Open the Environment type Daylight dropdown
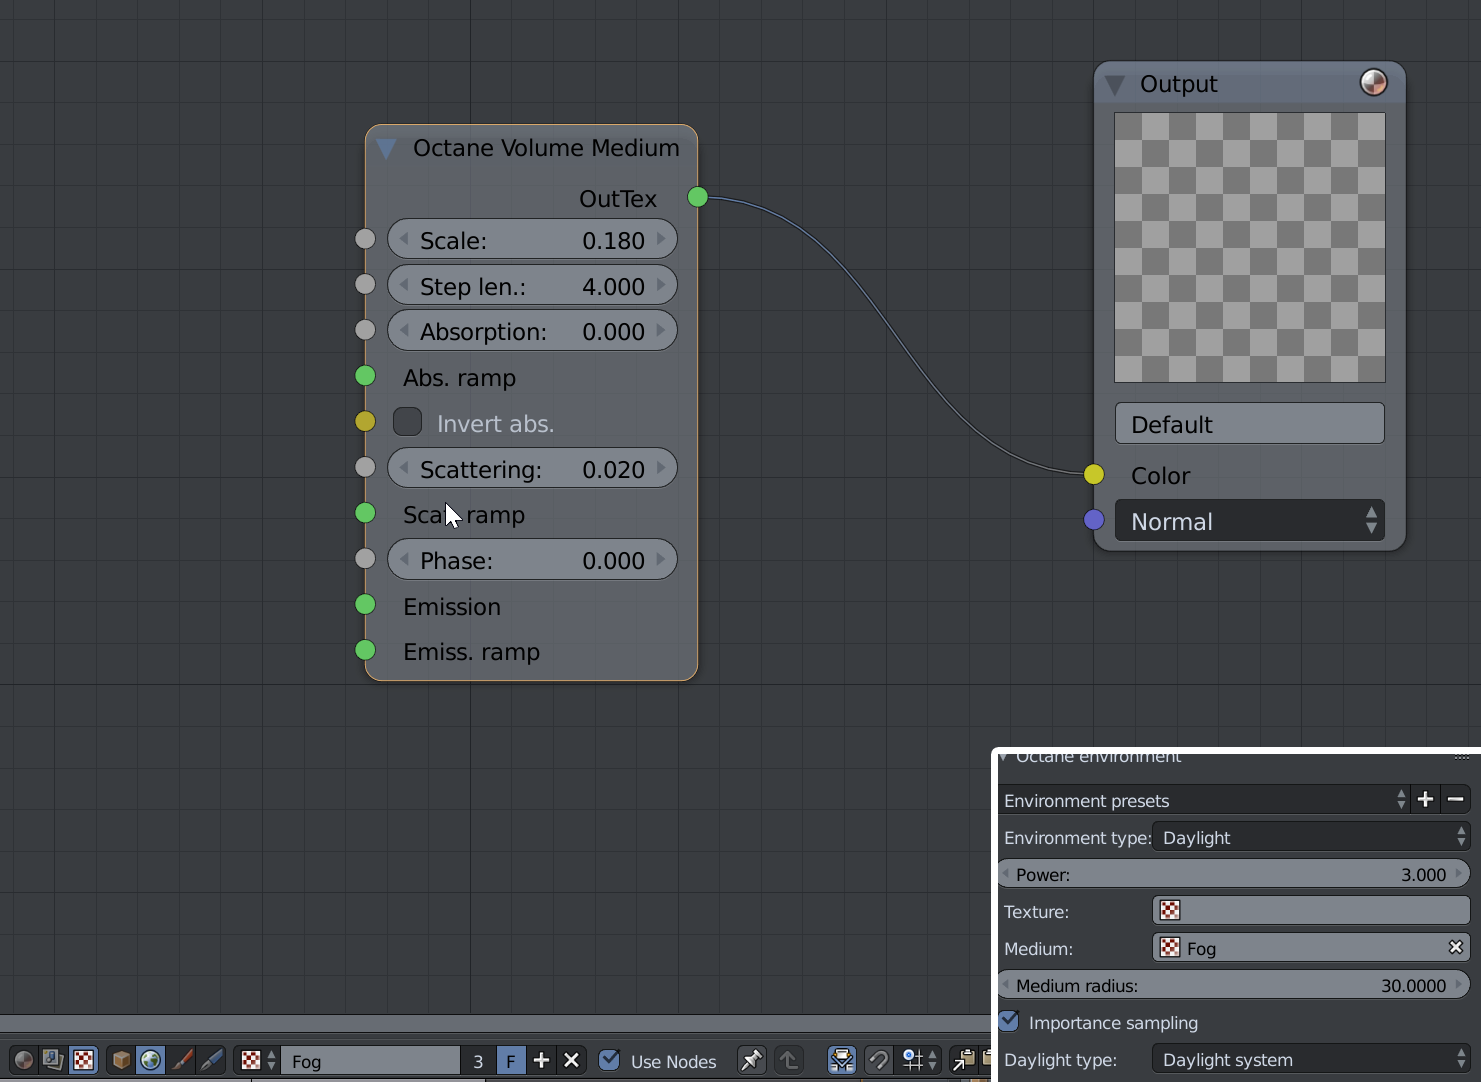Image resolution: width=1481 pixels, height=1082 pixels. (1311, 837)
